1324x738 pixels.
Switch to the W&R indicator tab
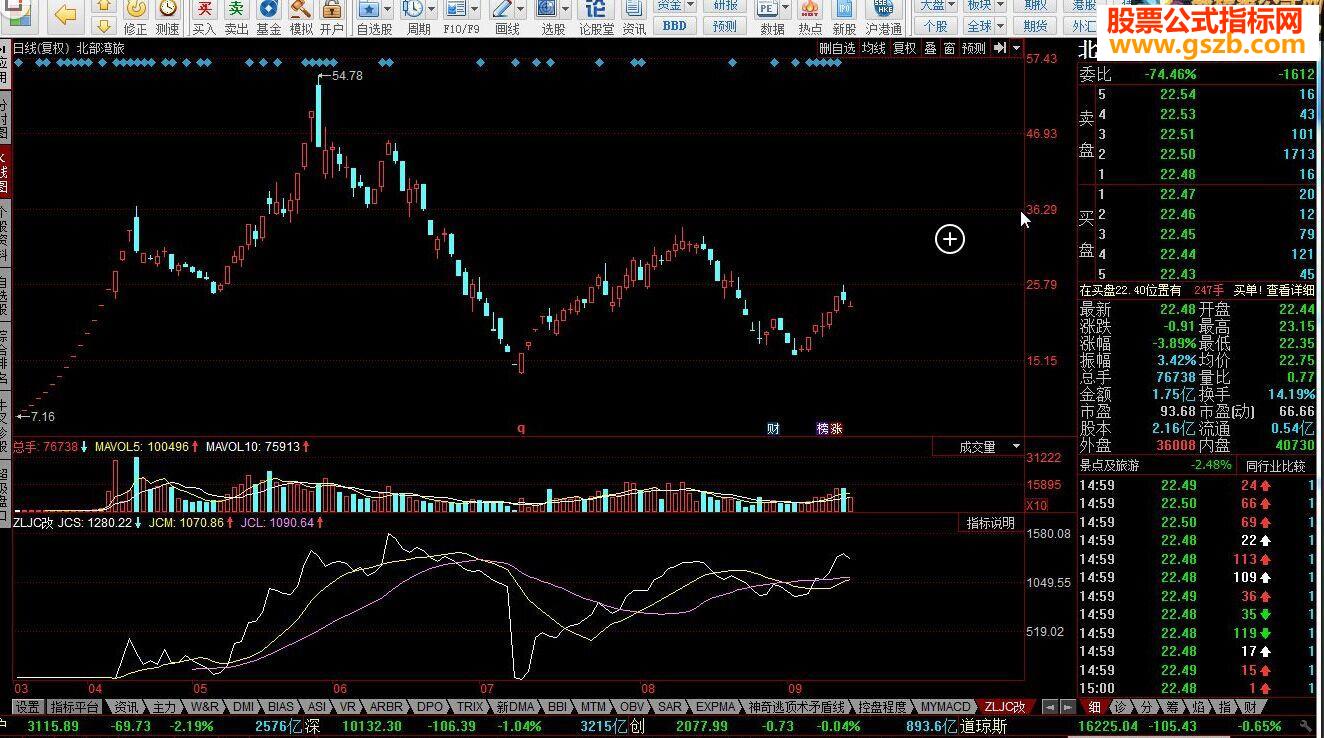(x=204, y=707)
